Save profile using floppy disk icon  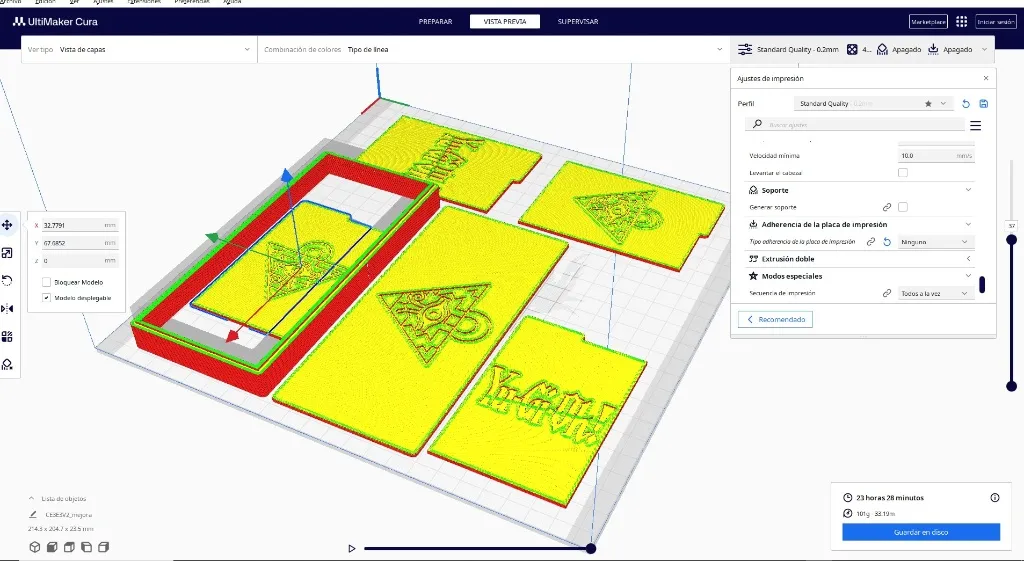(984, 104)
